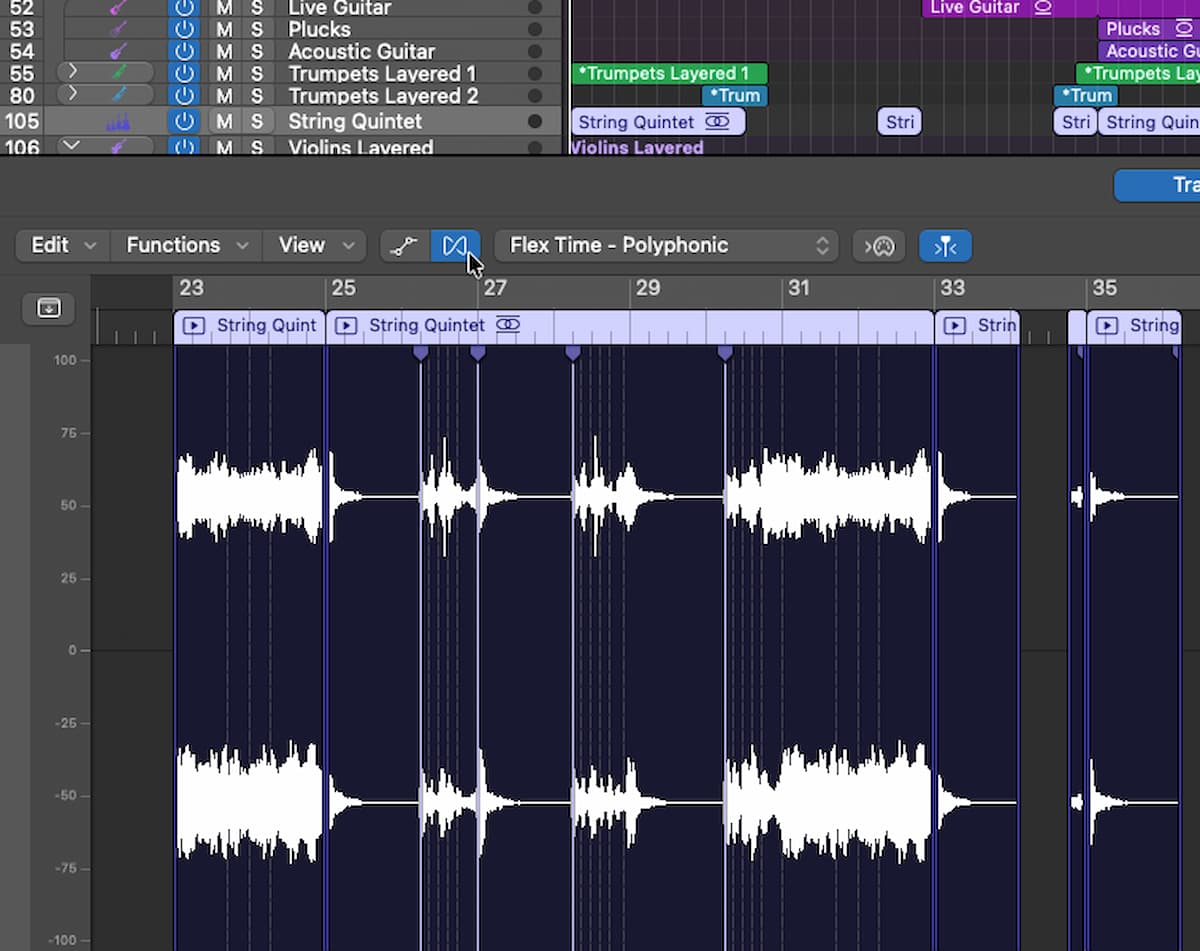
Task: Expand the Trumpets Layered 1 track stack
Action: tap(72, 72)
